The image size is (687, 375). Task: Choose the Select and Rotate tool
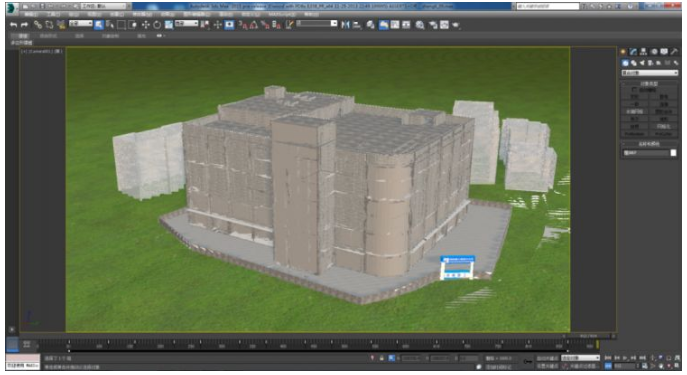pos(157,25)
